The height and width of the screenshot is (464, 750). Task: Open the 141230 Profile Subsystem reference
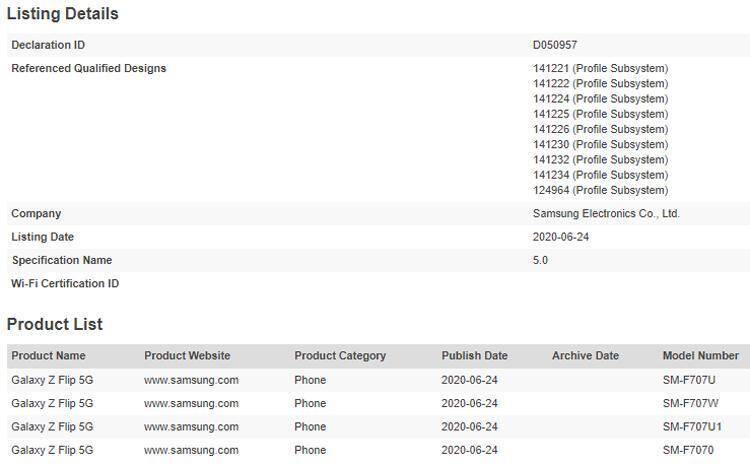click(600, 144)
